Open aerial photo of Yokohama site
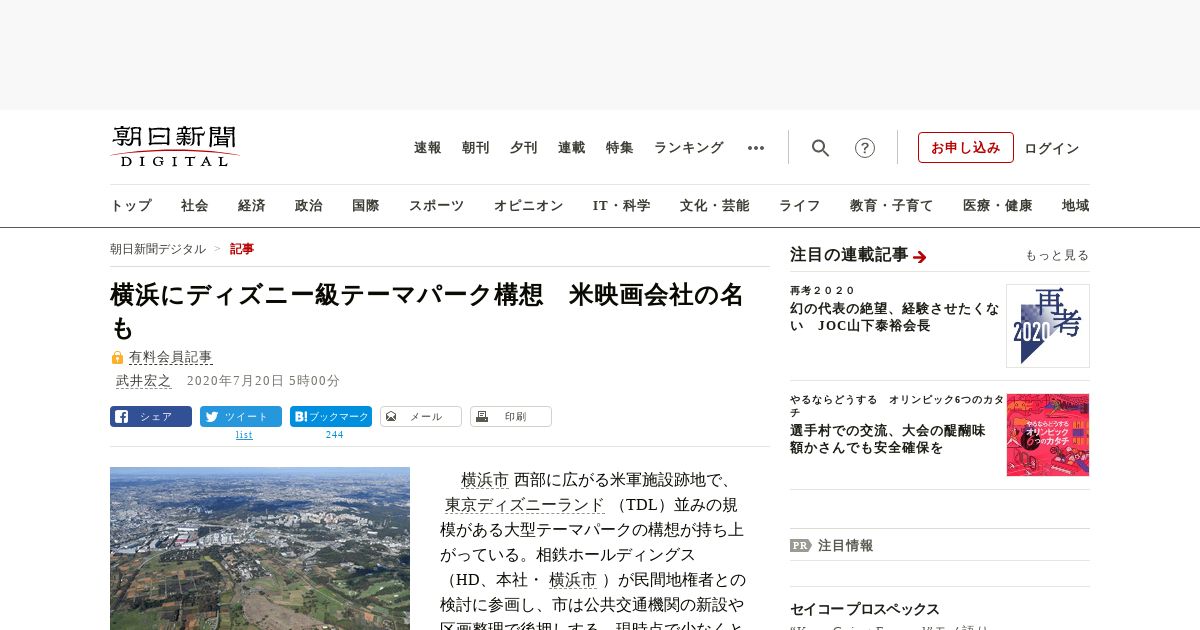Viewport: 1200px width, 630px height. pyautogui.click(x=260, y=548)
